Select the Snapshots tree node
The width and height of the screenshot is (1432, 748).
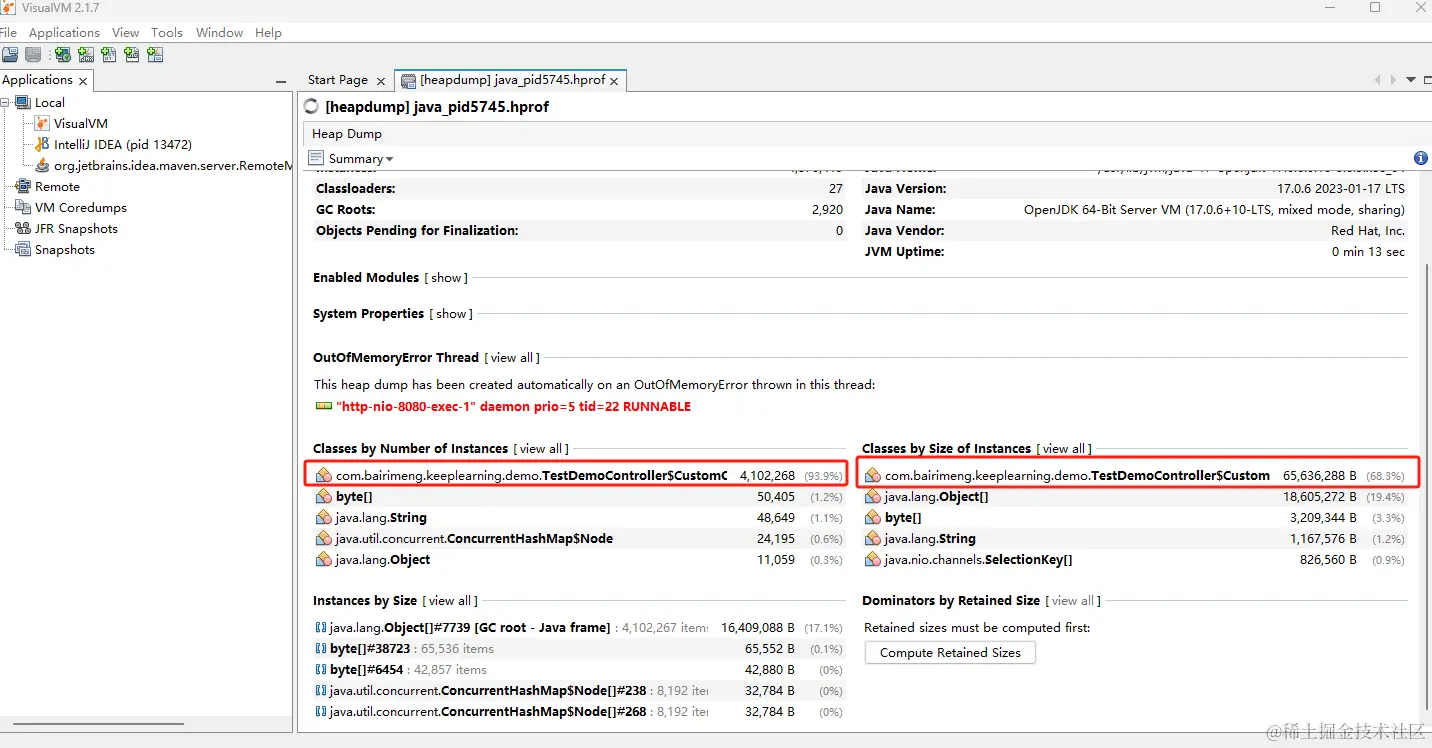click(x=65, y=249)
